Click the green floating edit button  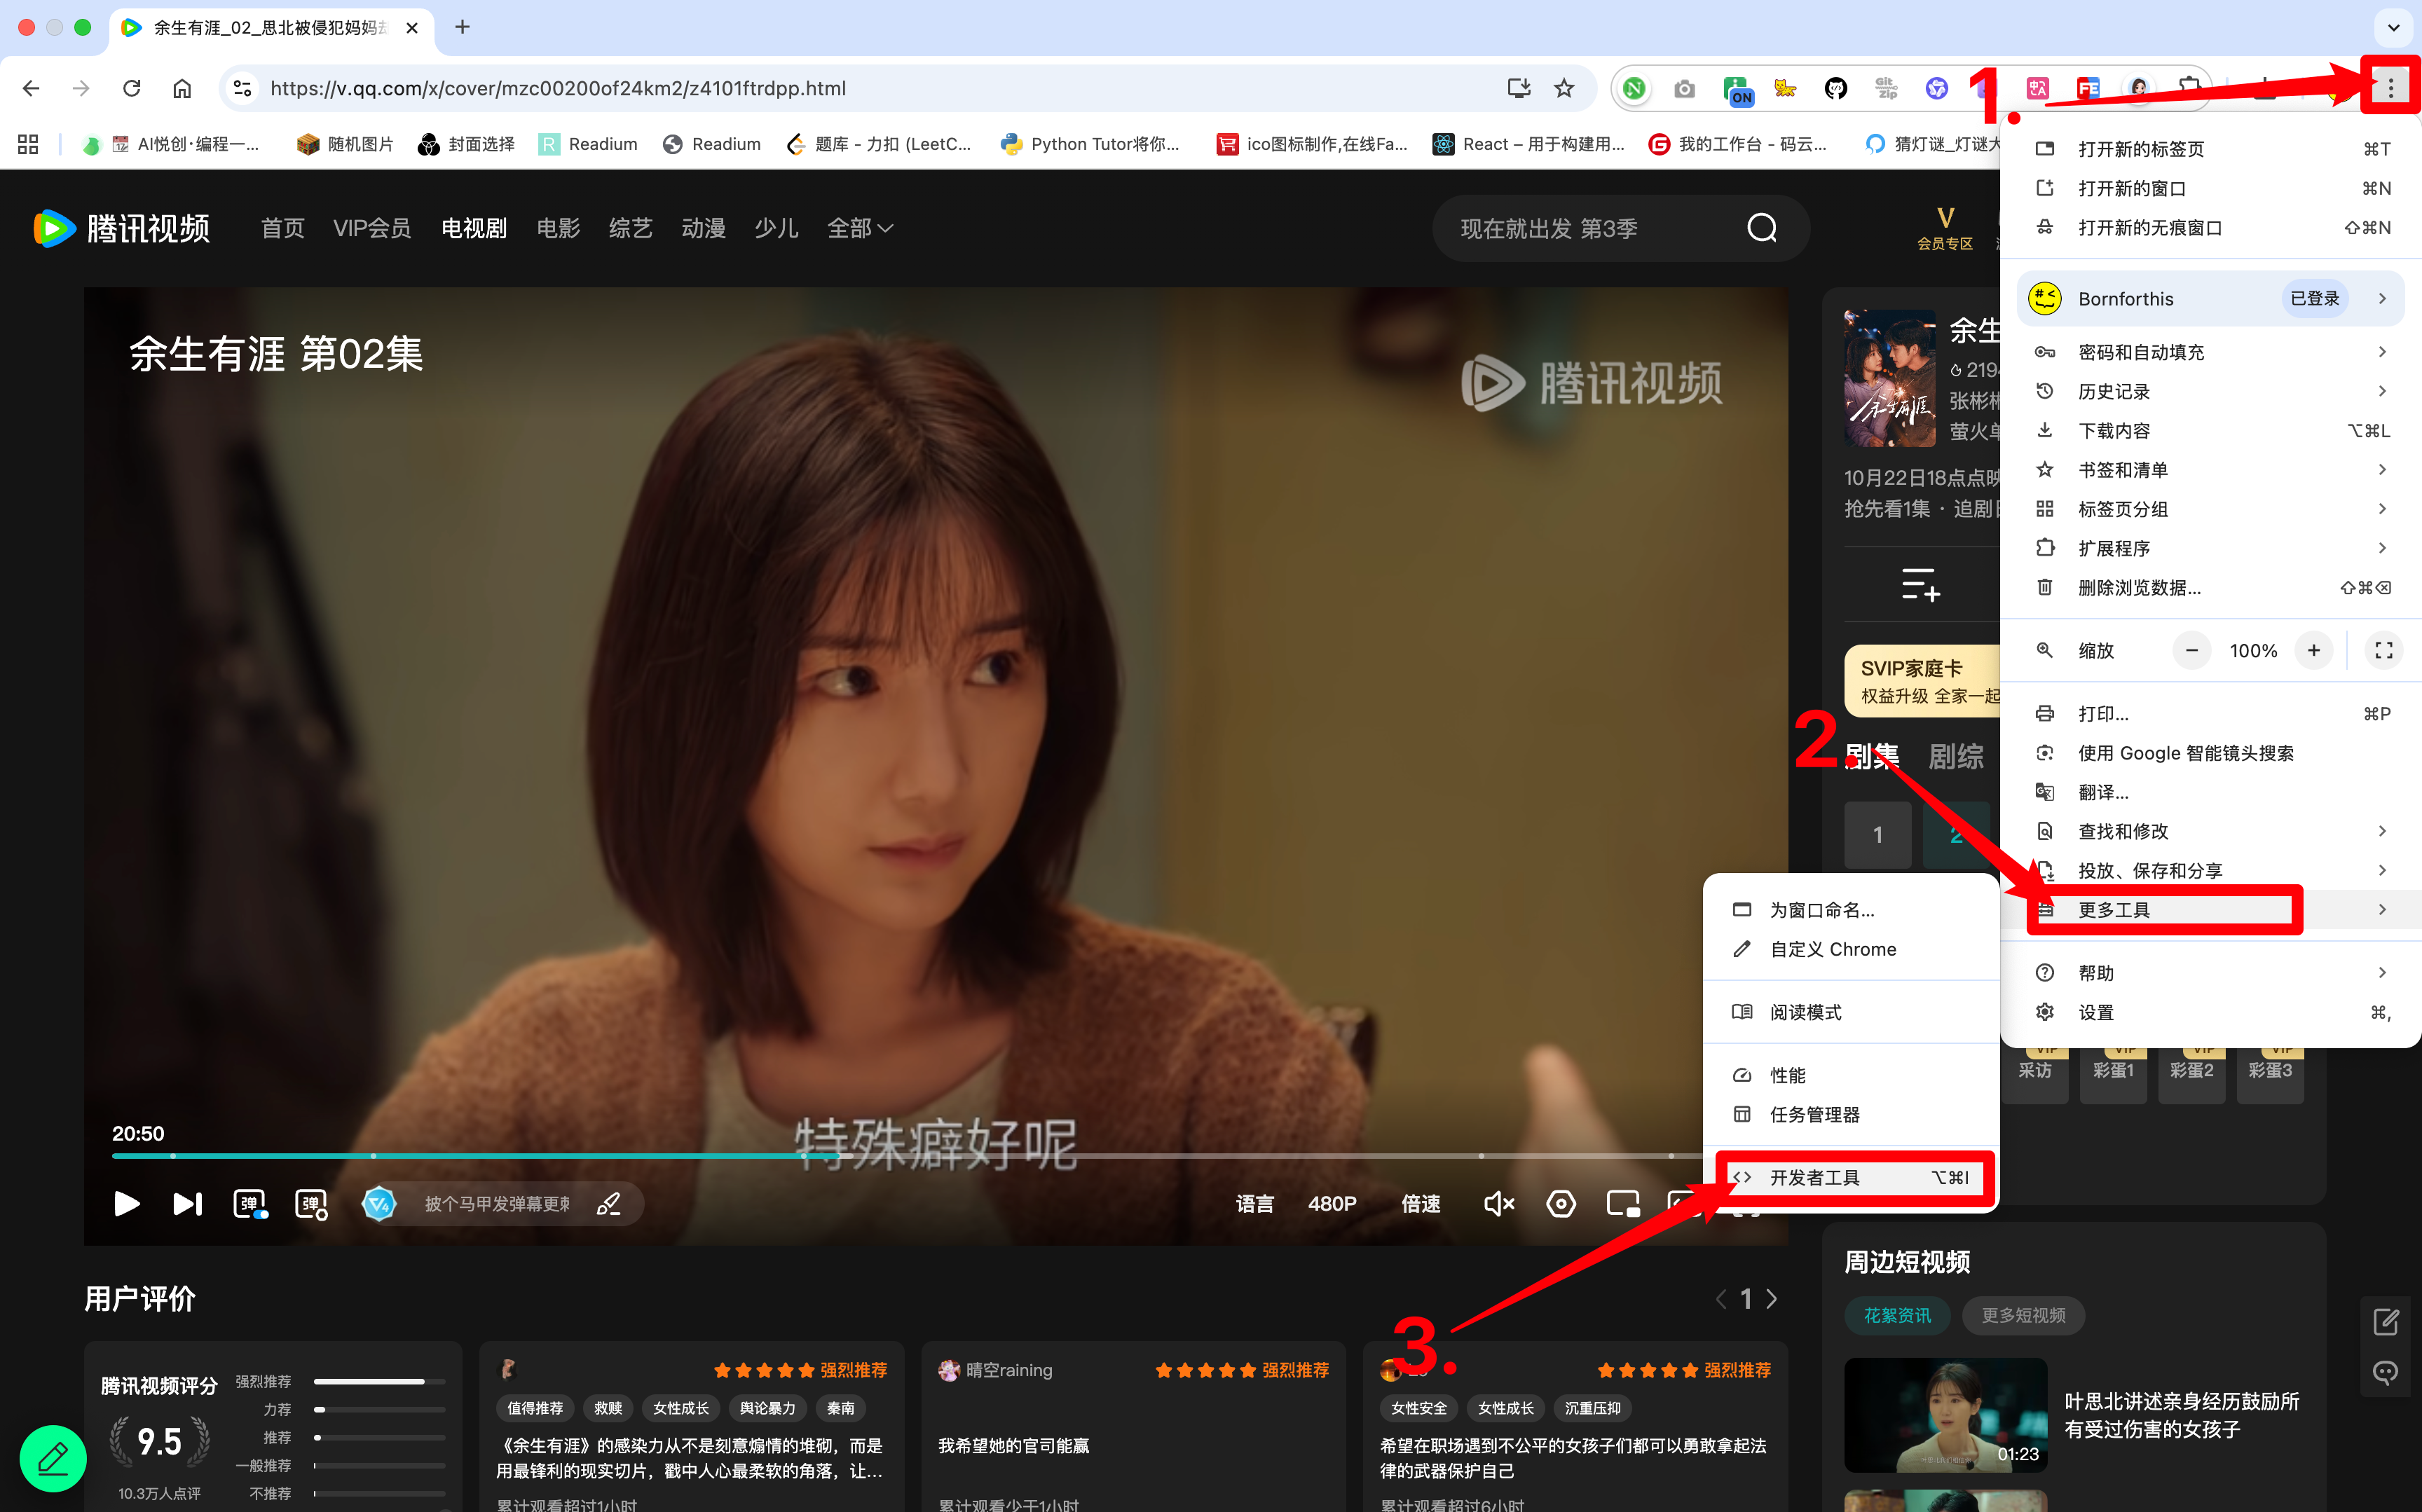click(x=53, y=1458)
